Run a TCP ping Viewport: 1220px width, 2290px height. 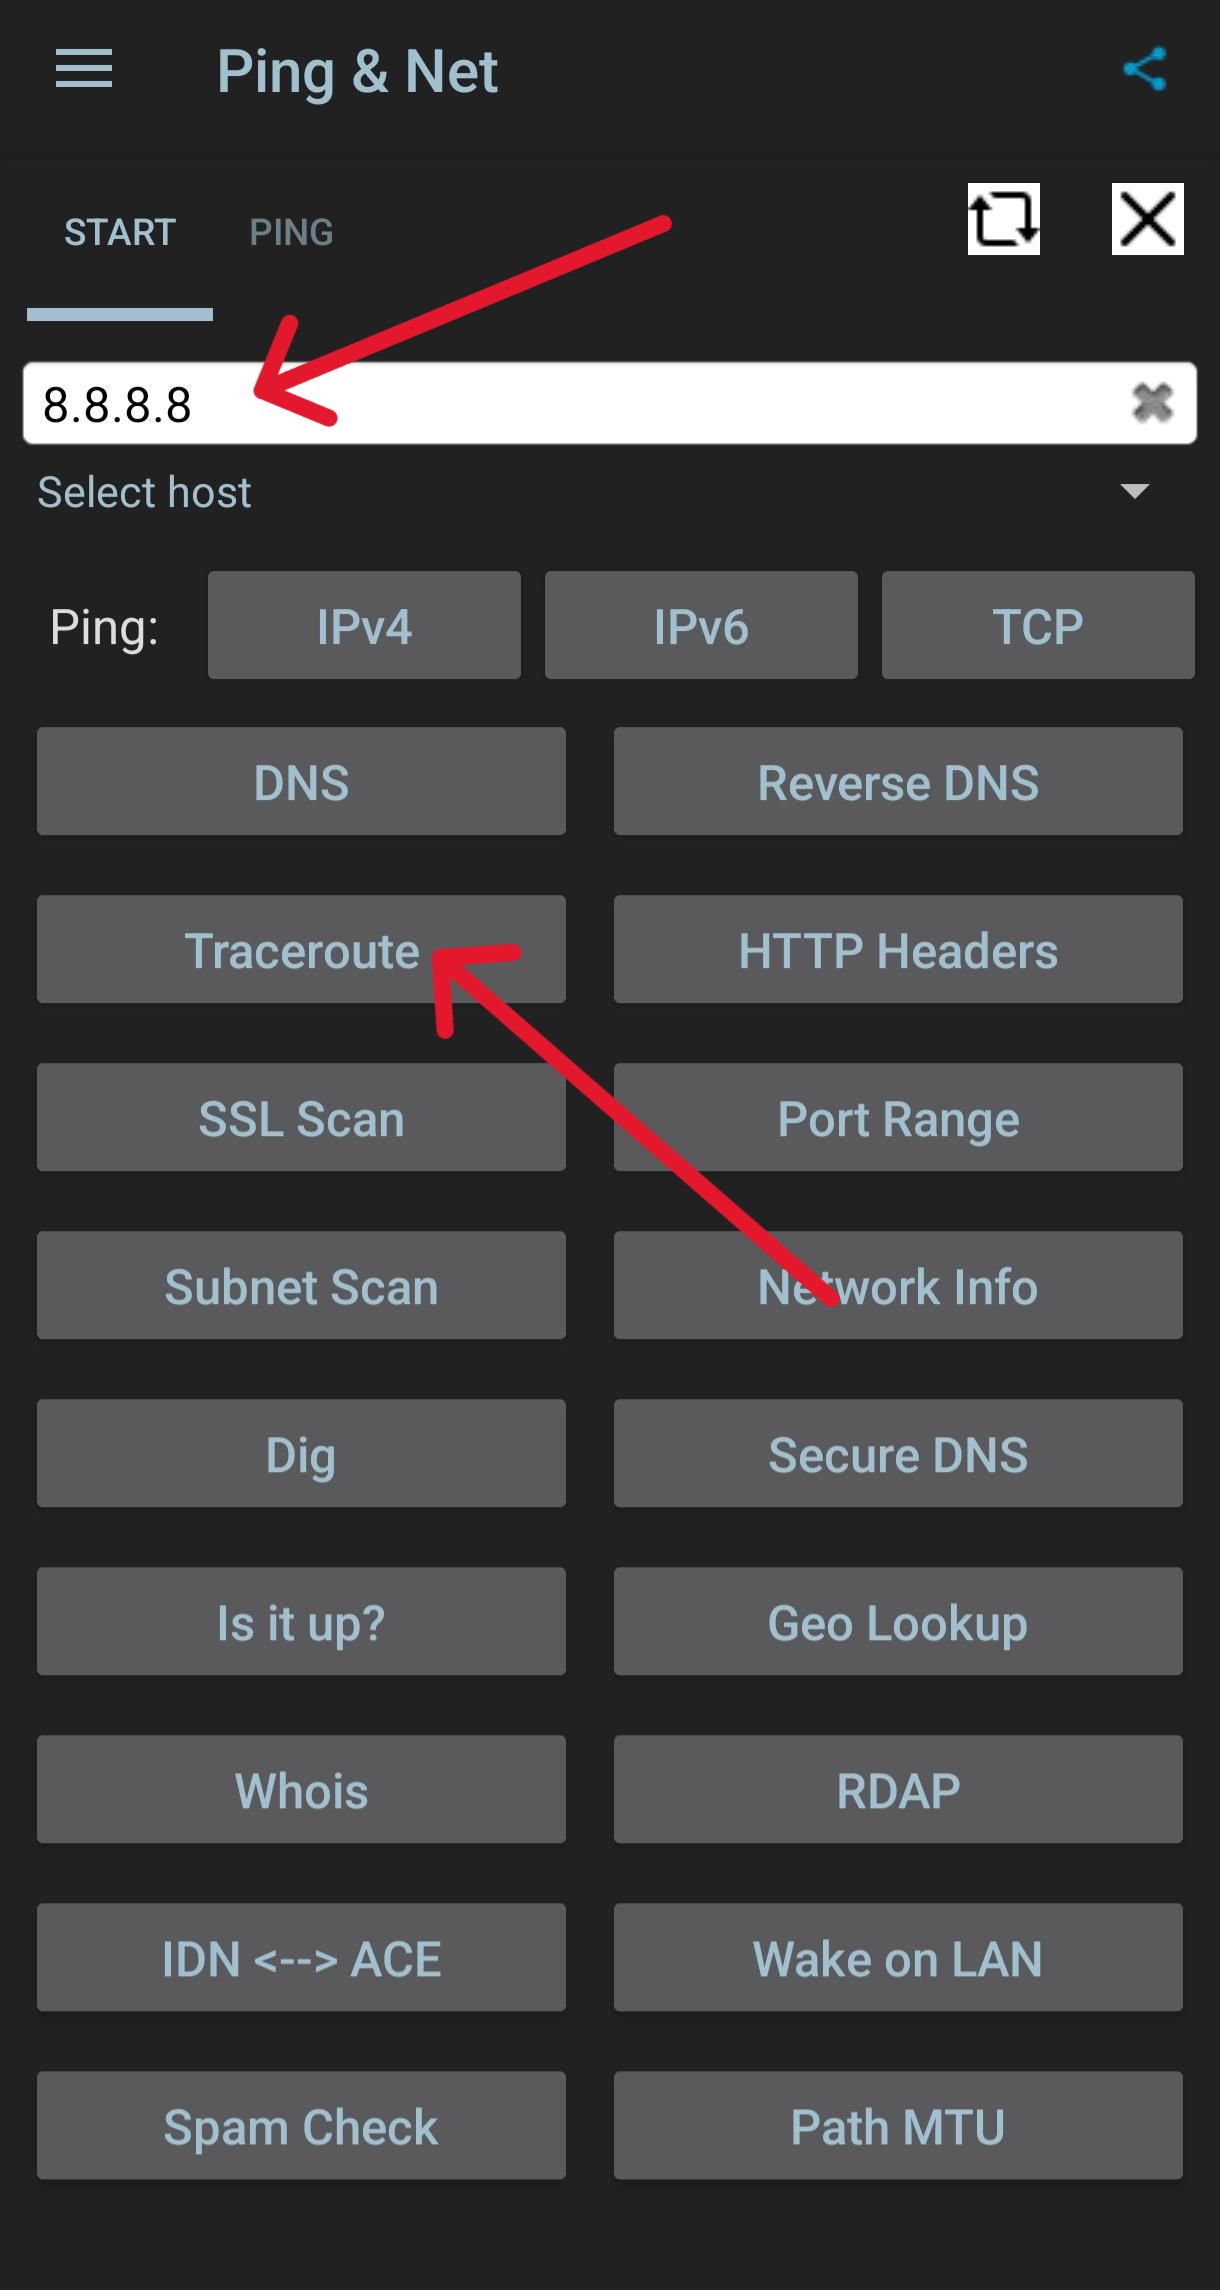pyautogui.click(x=1037, y=626)
